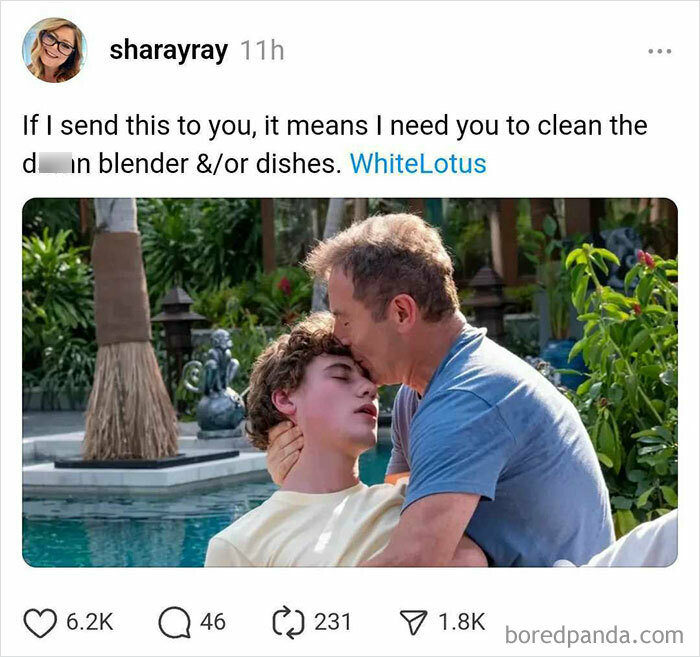Open replies via the comment bubble icon
The width and height of the screenshot is (700, 657).
[x=175, y=623]
